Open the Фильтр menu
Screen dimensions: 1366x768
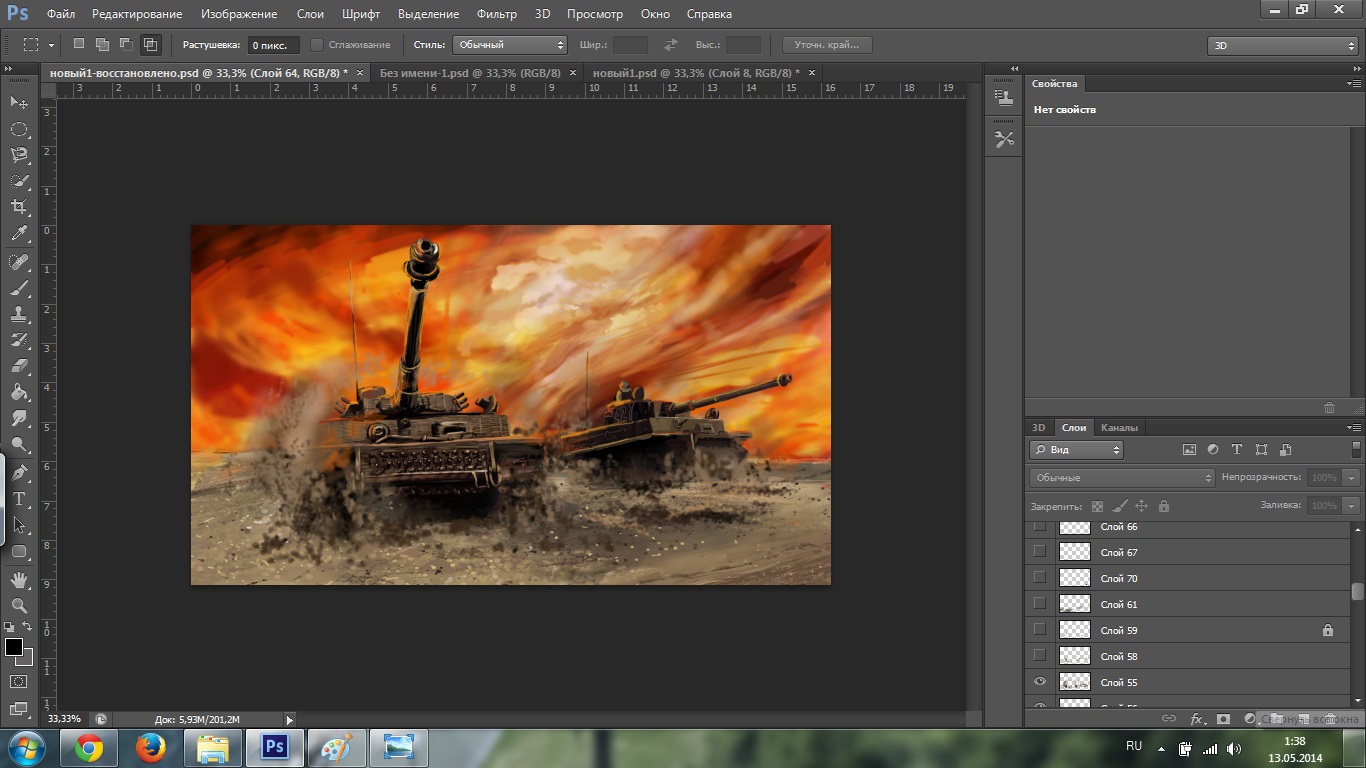pyautogui.click(x=497, y=14)
